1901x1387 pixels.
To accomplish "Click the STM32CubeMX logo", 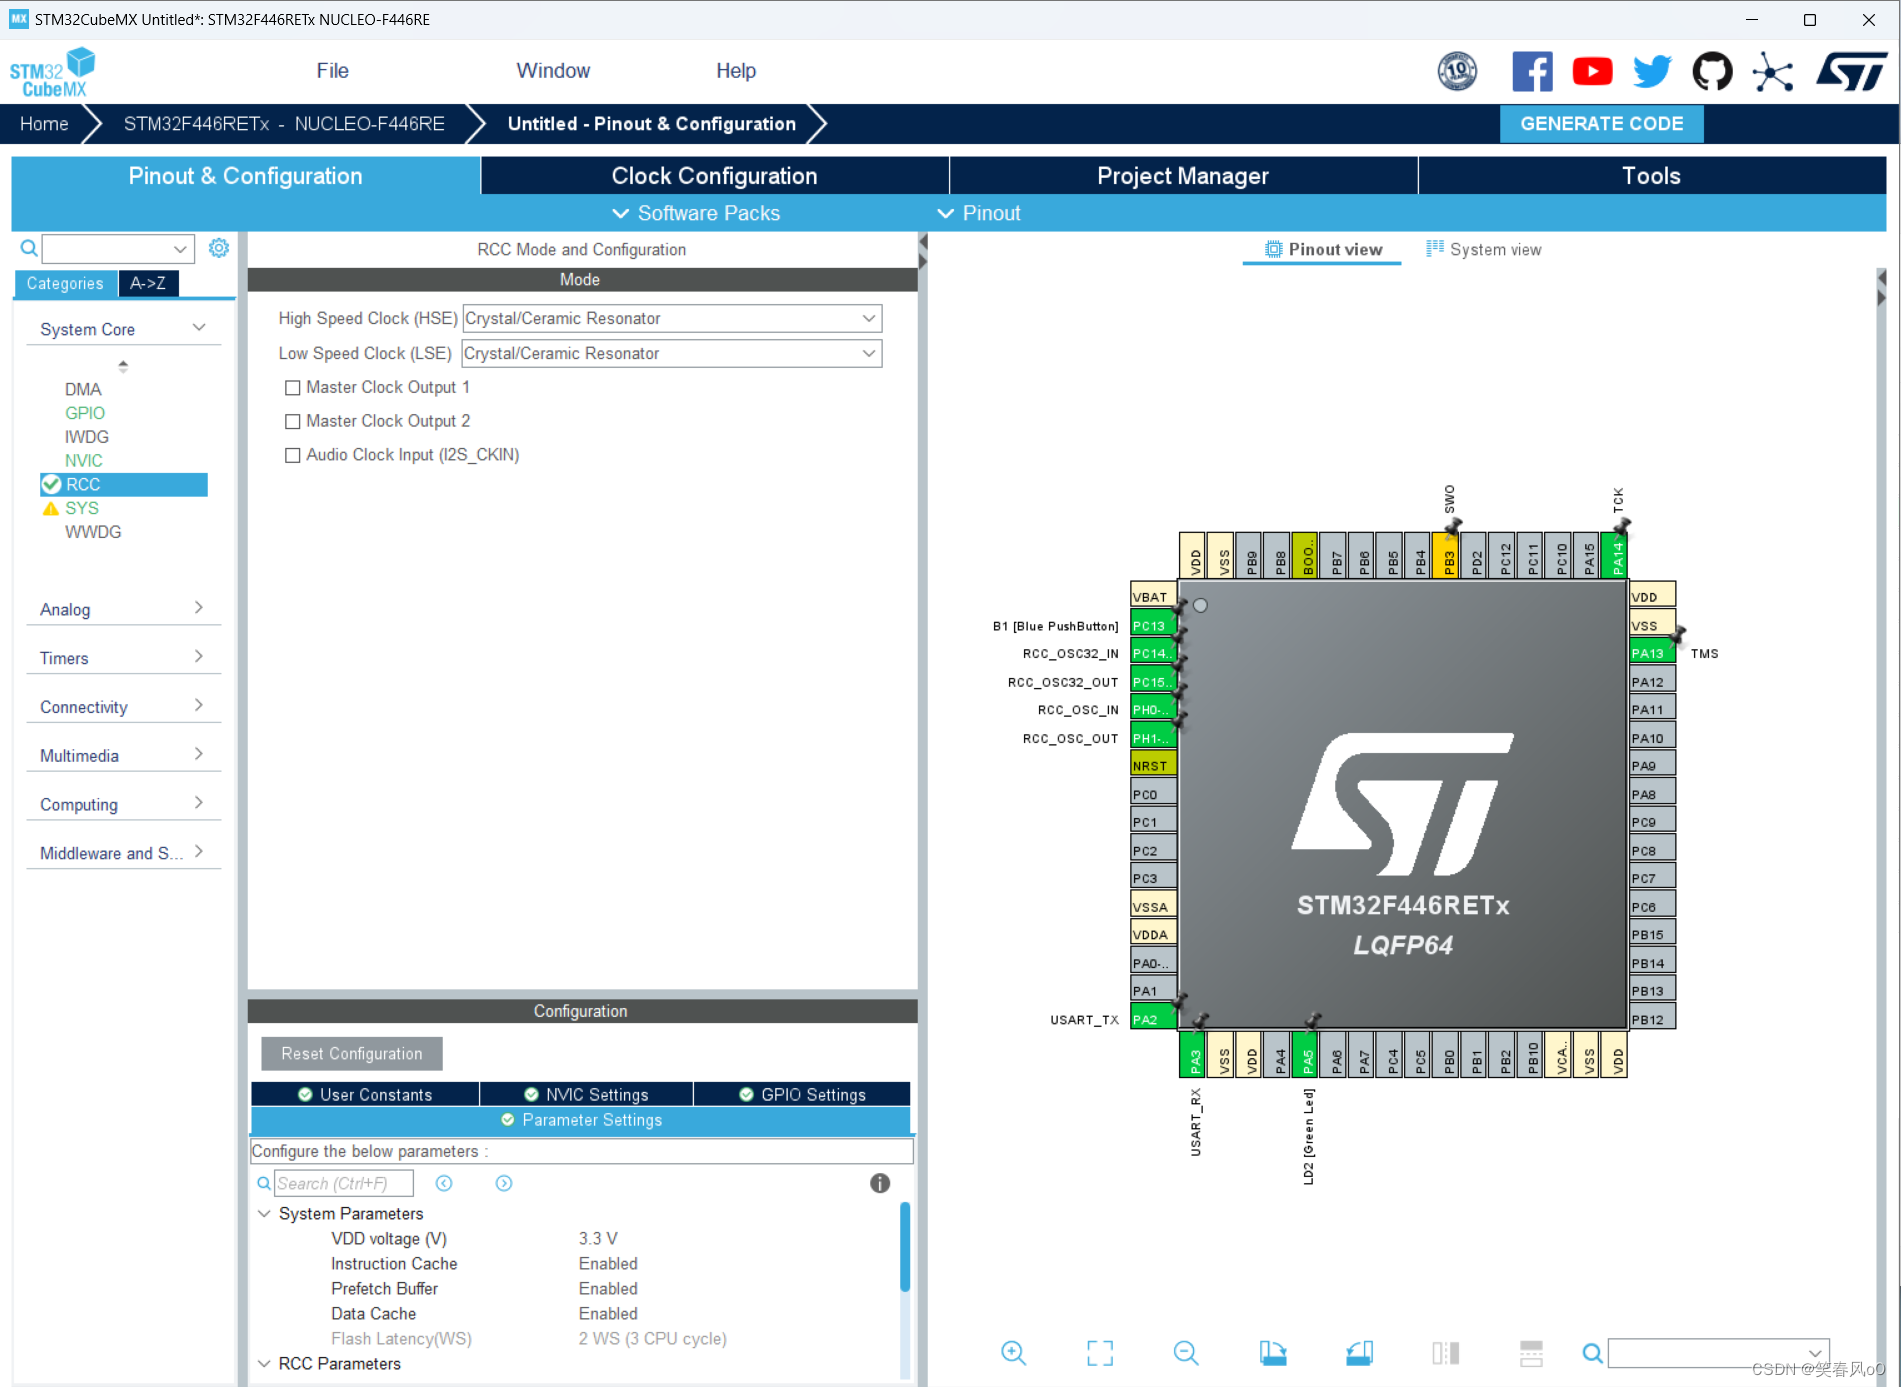I will click(x=52, y=73).
